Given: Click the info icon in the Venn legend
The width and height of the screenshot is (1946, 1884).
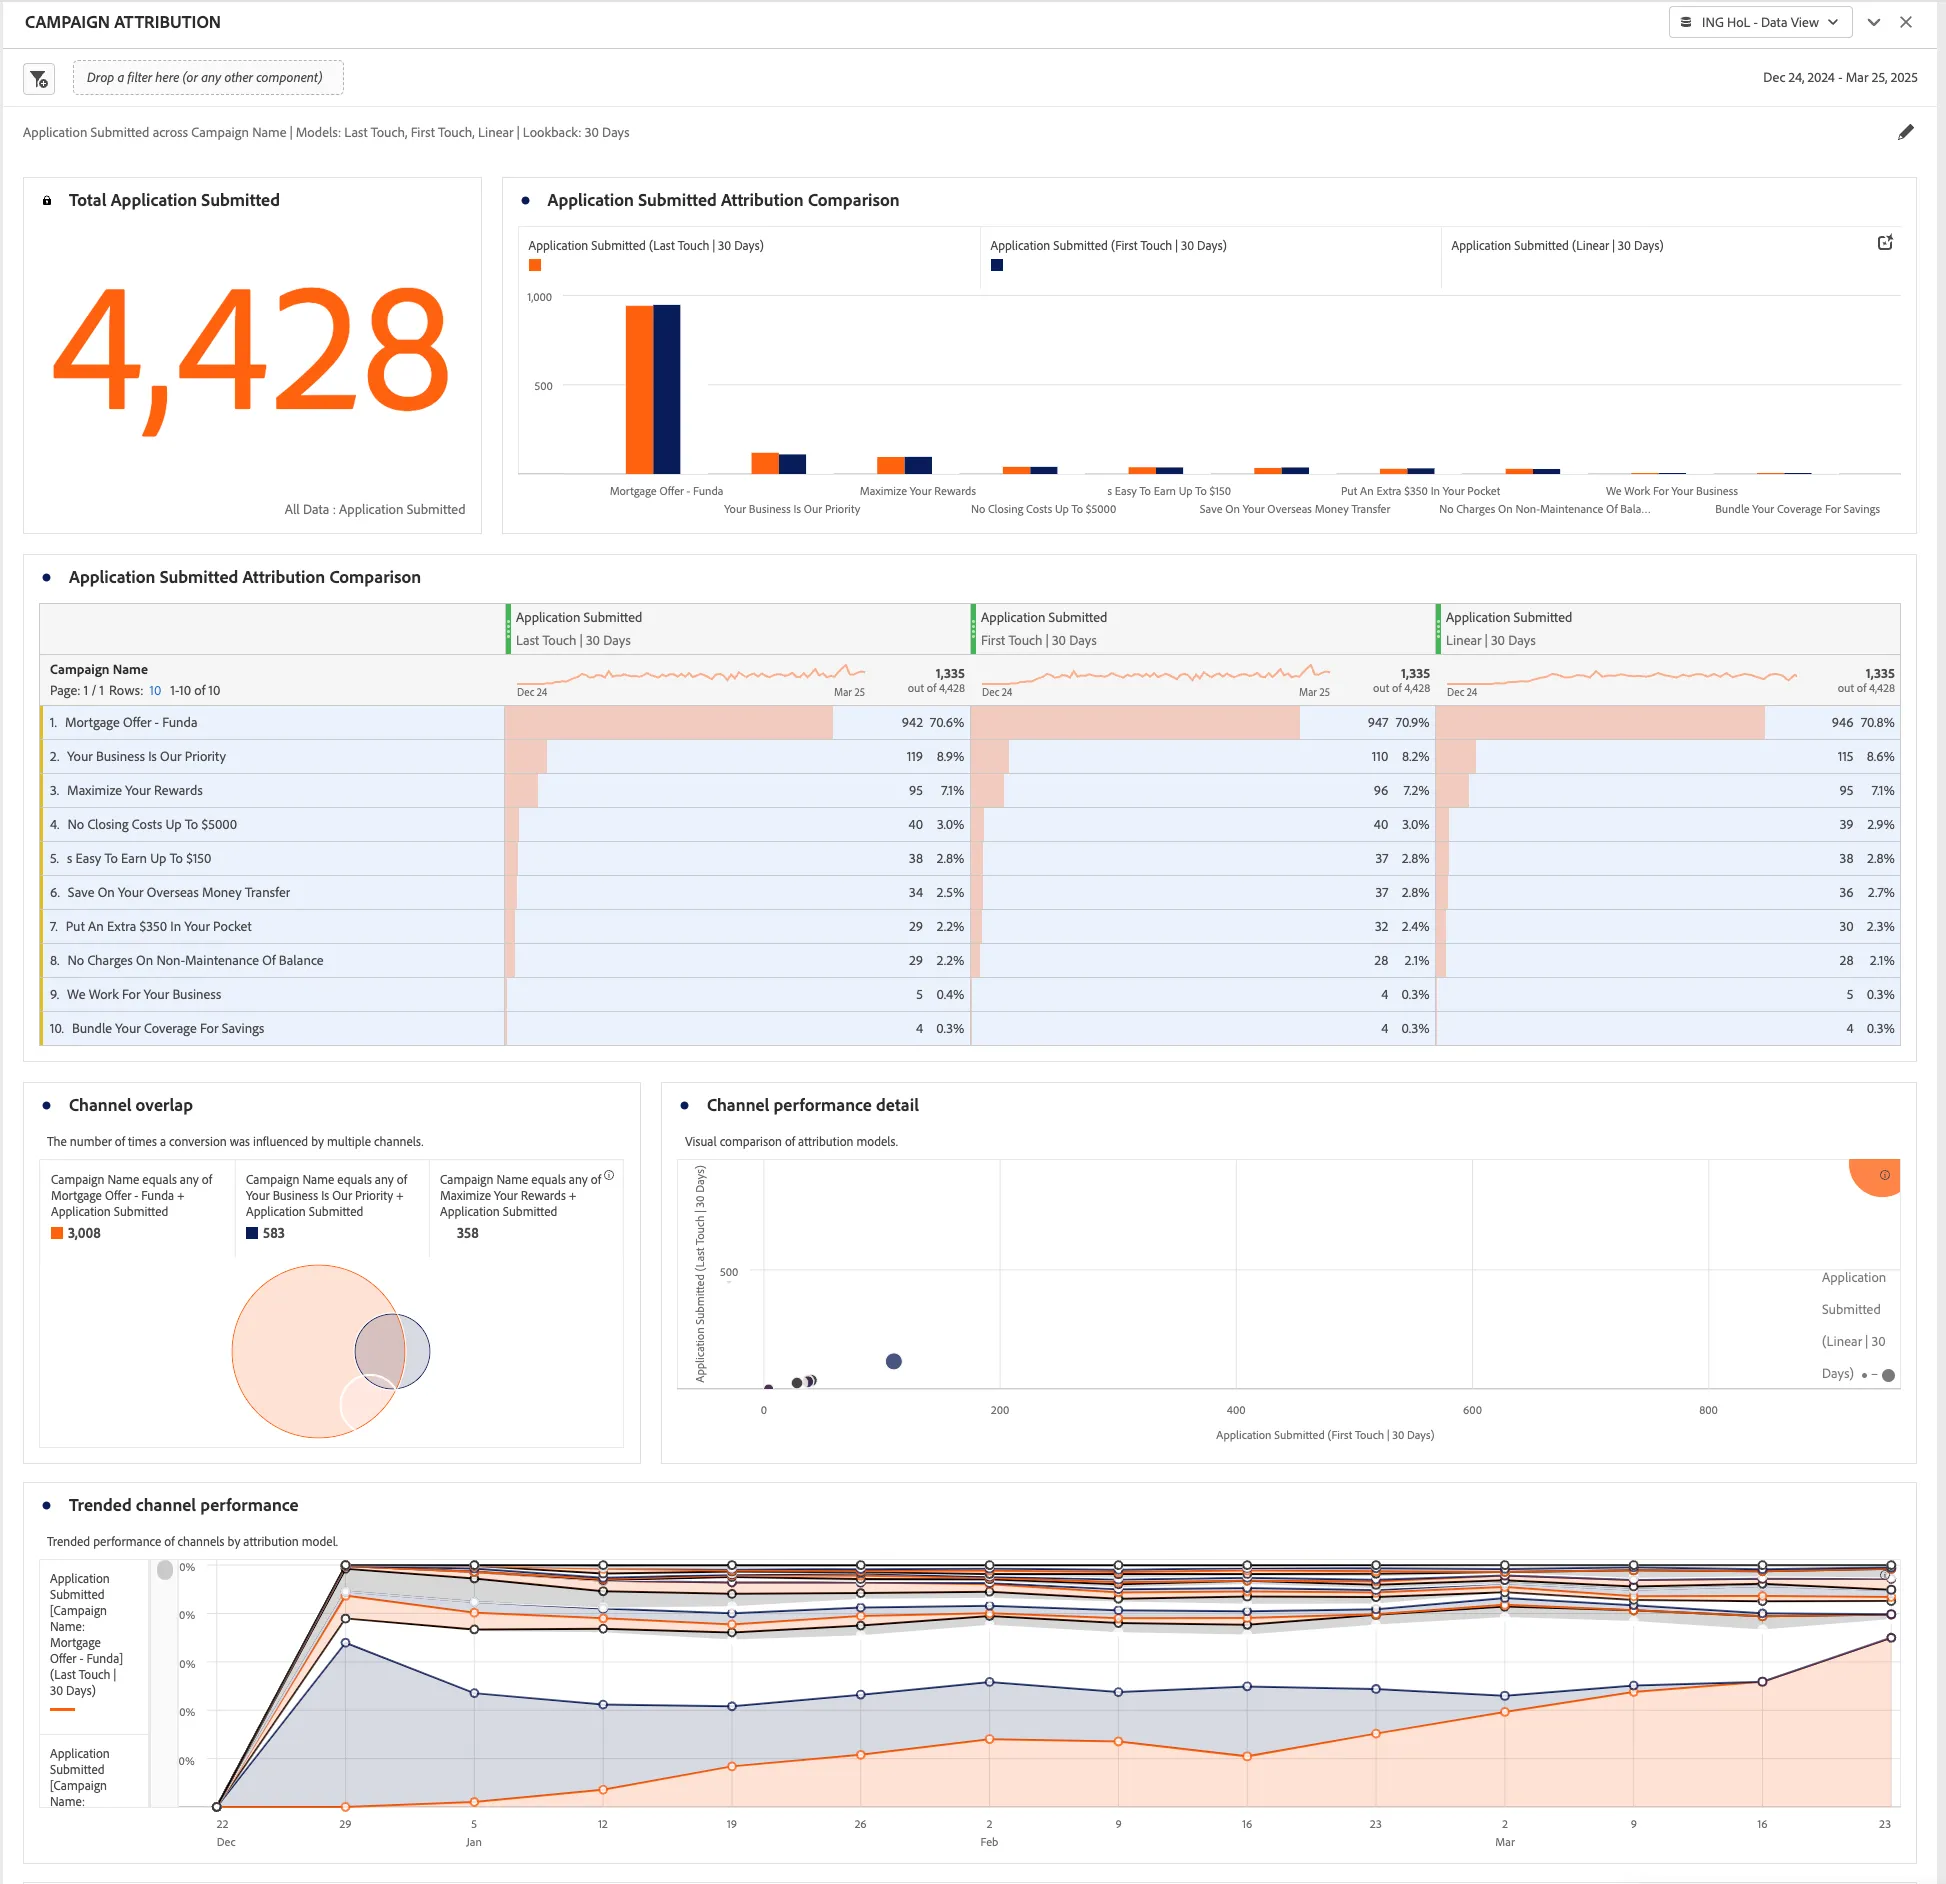Looking at the screenshot, I should pyautogui.click(x=609, y=1176).
